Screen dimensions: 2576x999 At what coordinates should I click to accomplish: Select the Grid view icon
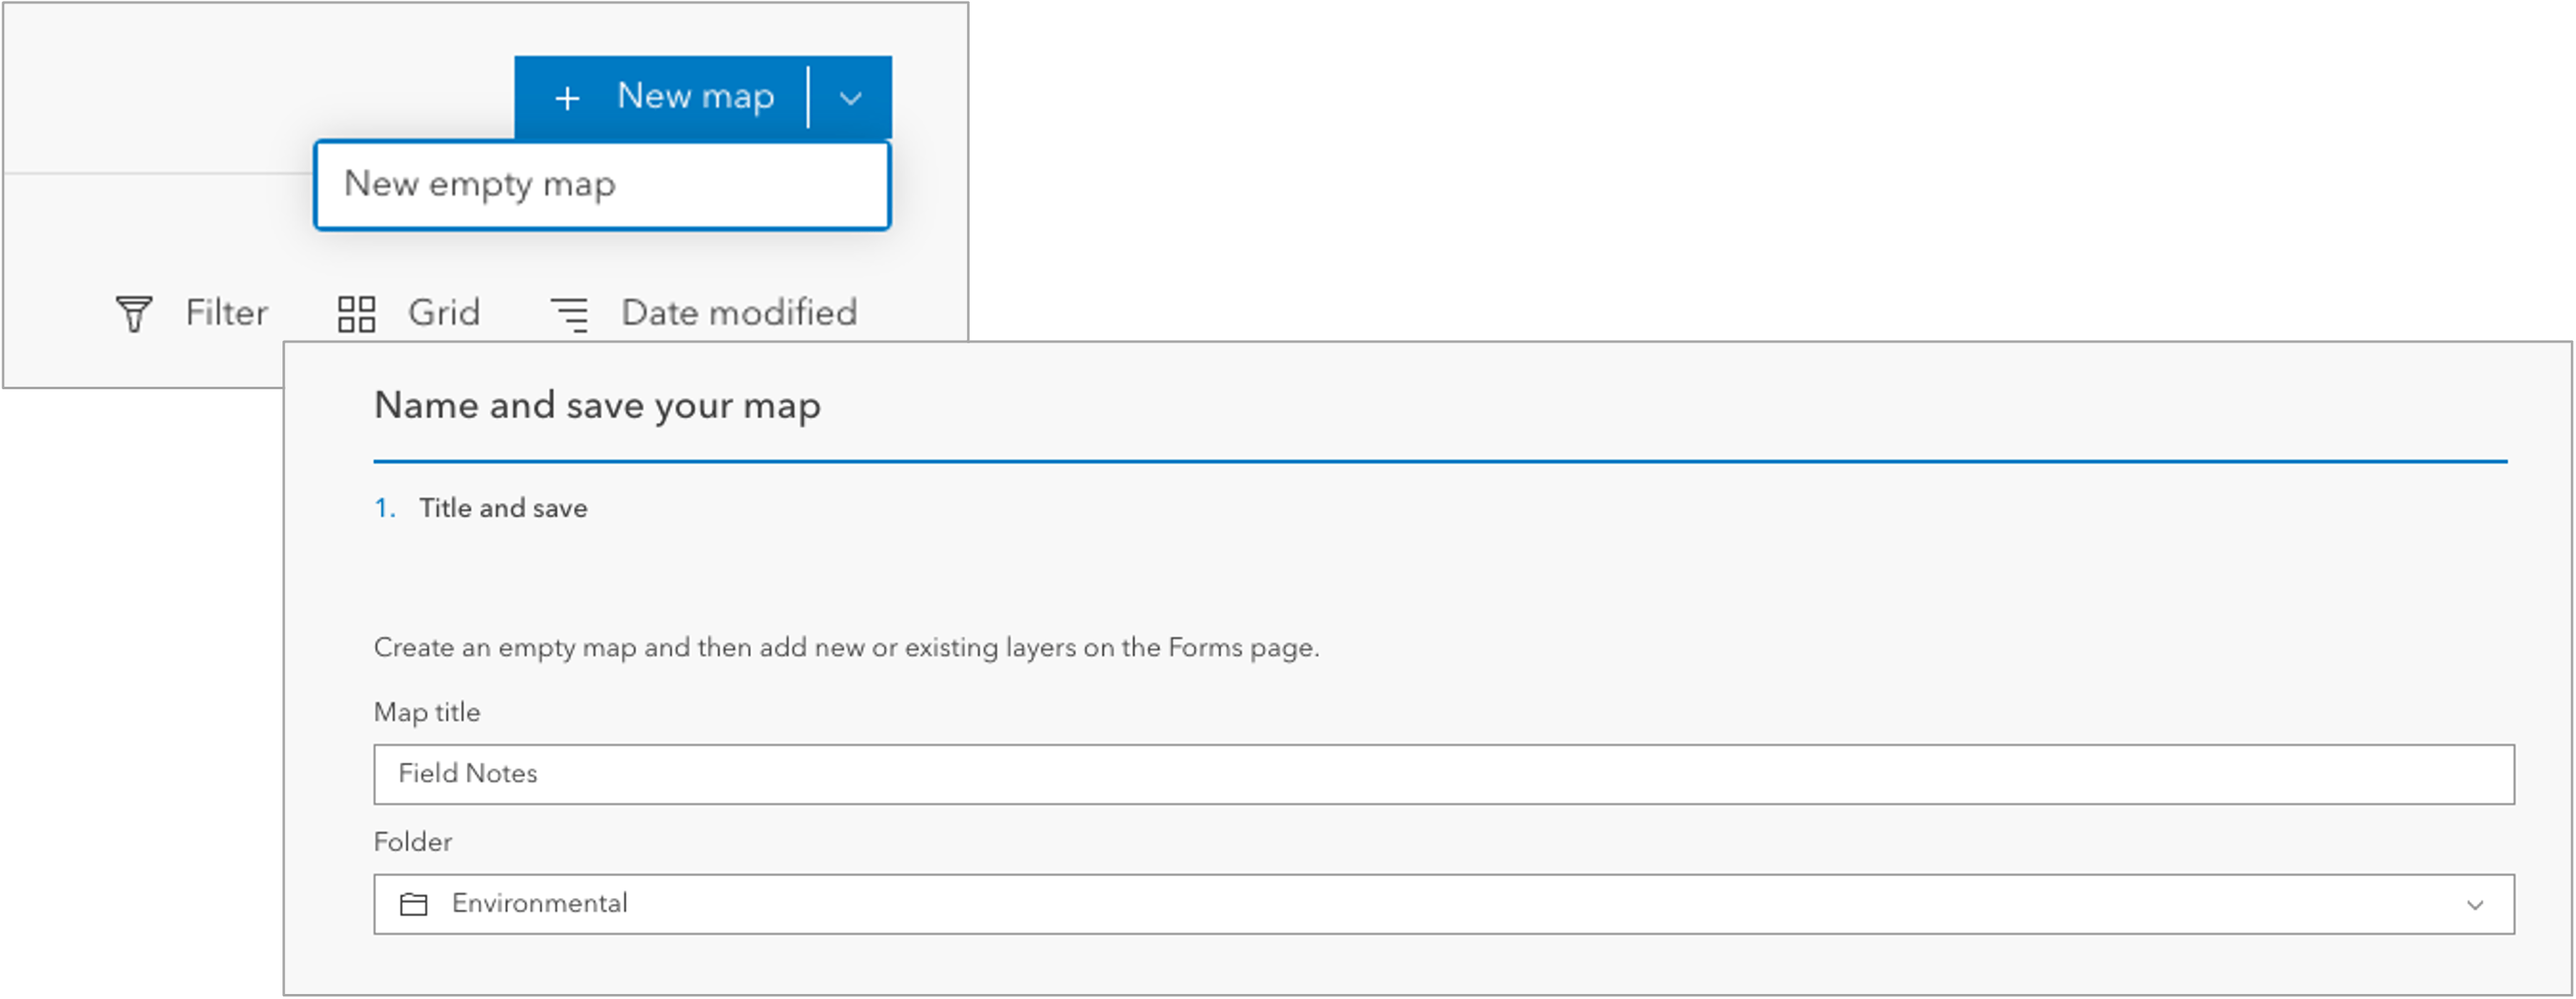[356, 313]
